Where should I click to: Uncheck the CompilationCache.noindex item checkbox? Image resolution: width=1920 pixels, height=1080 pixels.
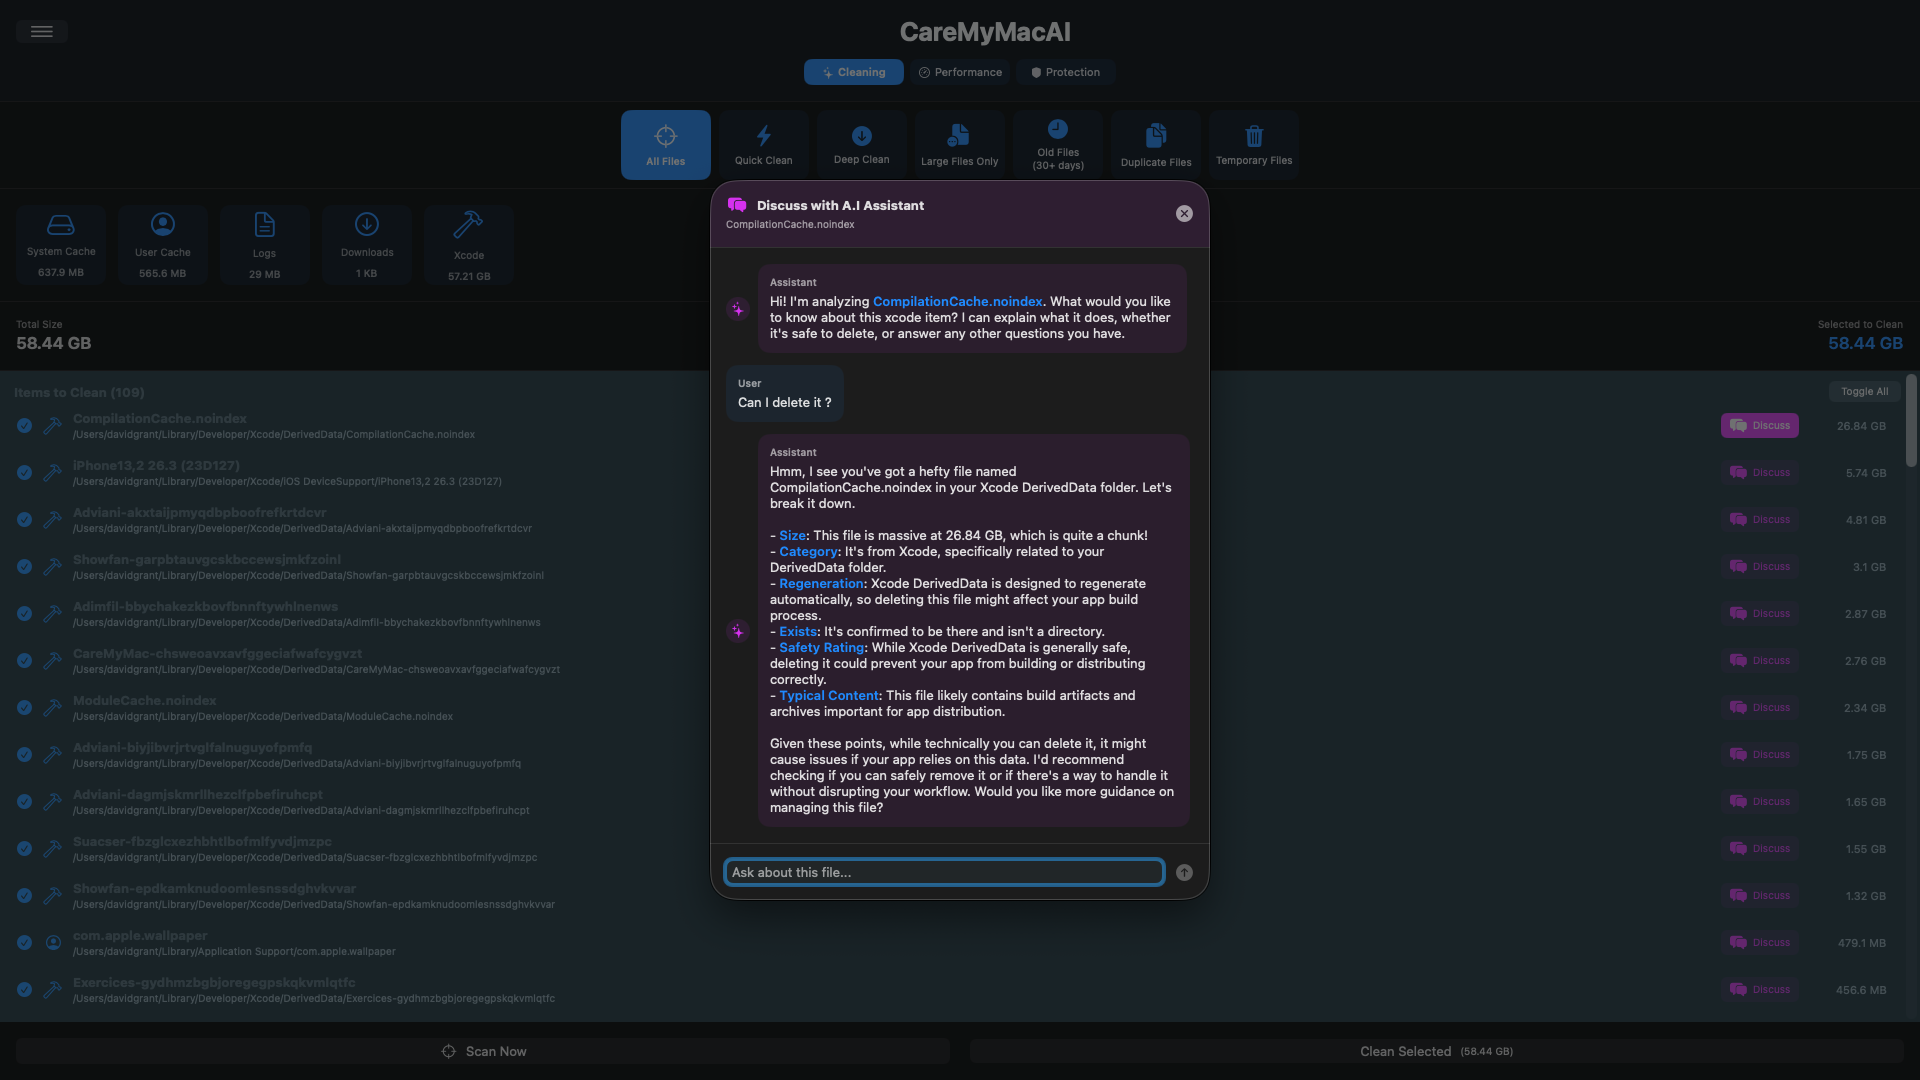pyautogui.click(x=24, y=426)
